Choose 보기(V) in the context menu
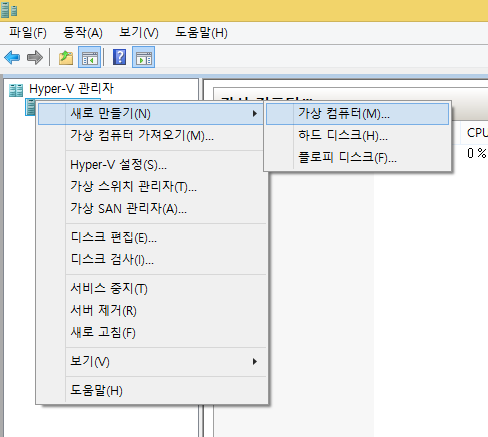488x437 pixels. 151,362
